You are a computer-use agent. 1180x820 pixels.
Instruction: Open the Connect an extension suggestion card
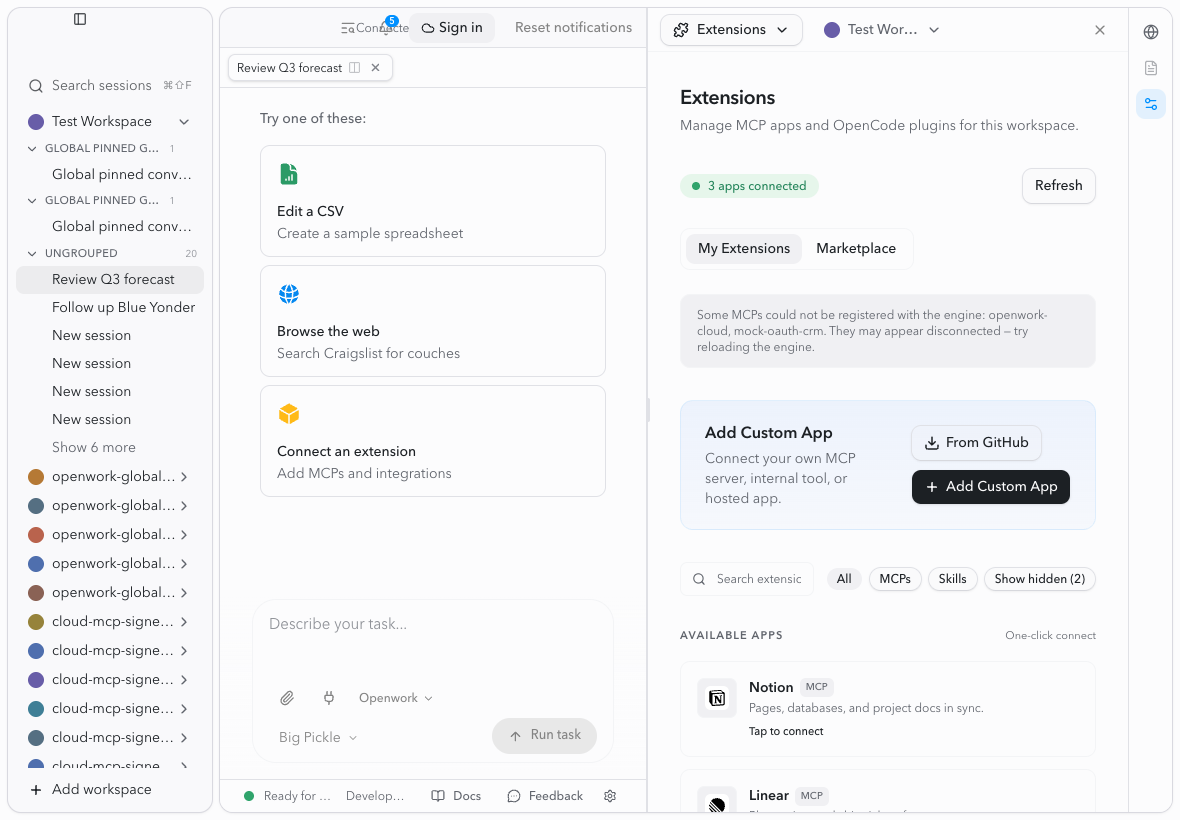tap(433, 442)
